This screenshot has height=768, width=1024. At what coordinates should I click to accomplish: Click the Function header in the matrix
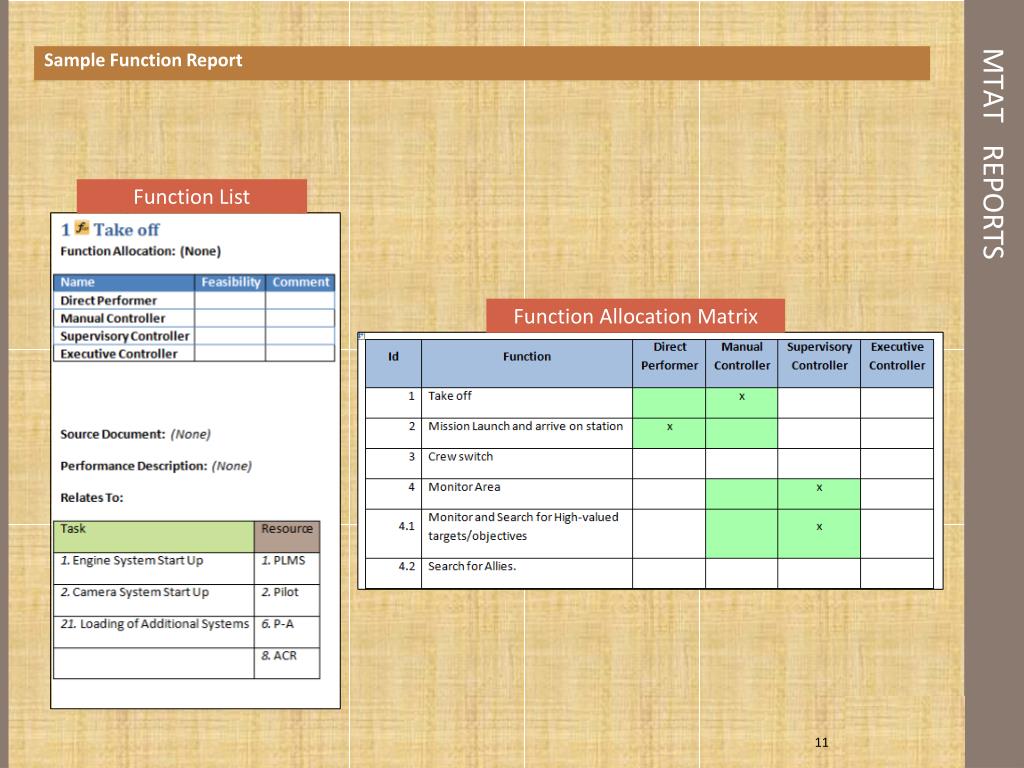tap(527, 364)
